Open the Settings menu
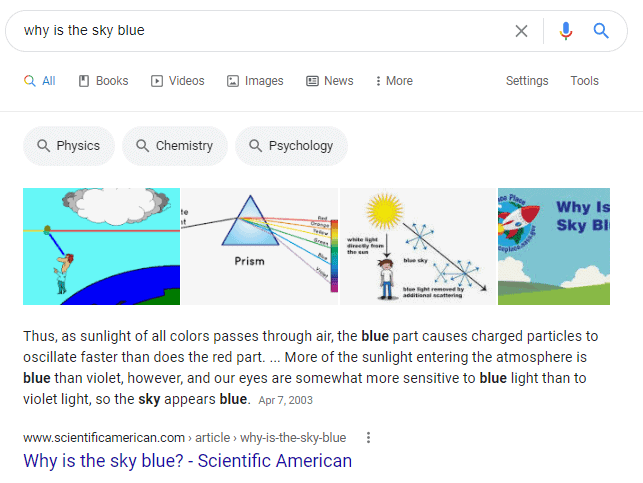The height and width of the screenshot is (483, 643). (527, 81)
